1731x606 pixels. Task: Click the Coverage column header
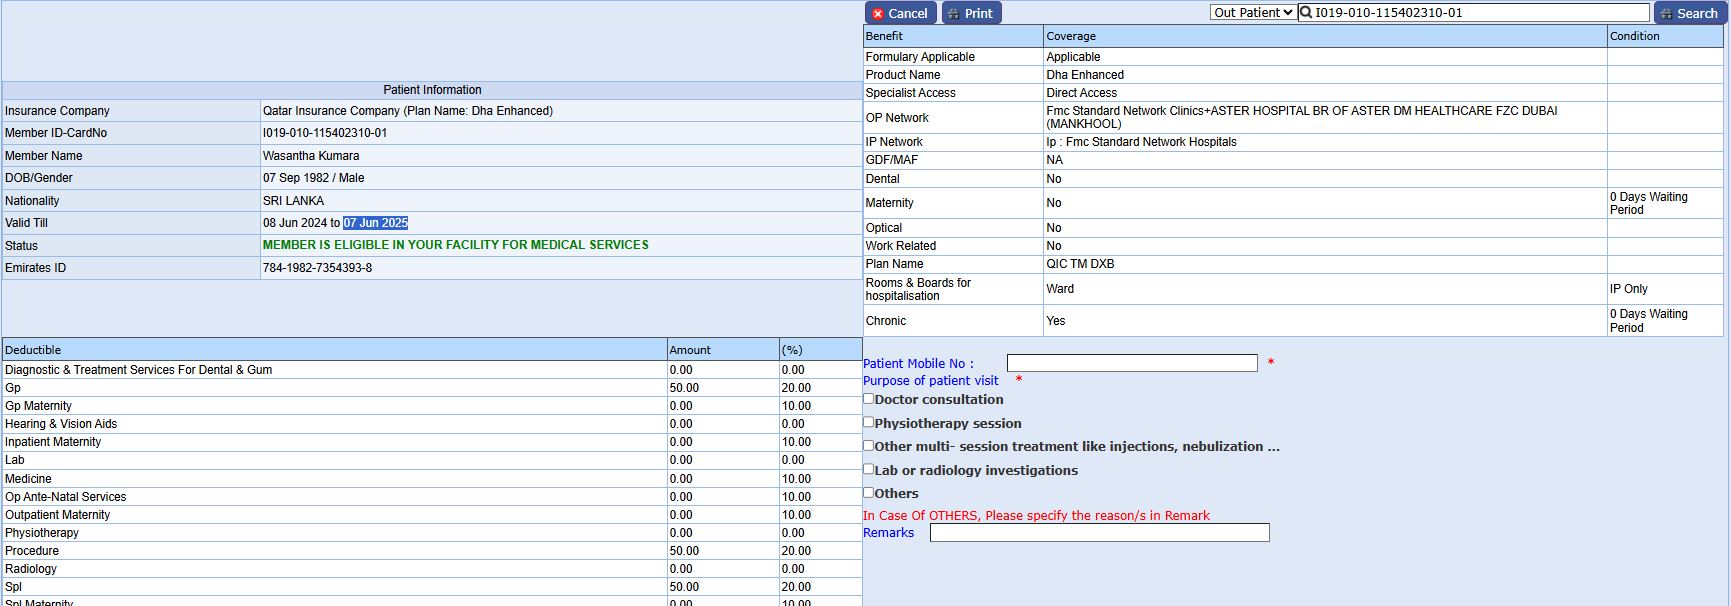(1071, 36)
